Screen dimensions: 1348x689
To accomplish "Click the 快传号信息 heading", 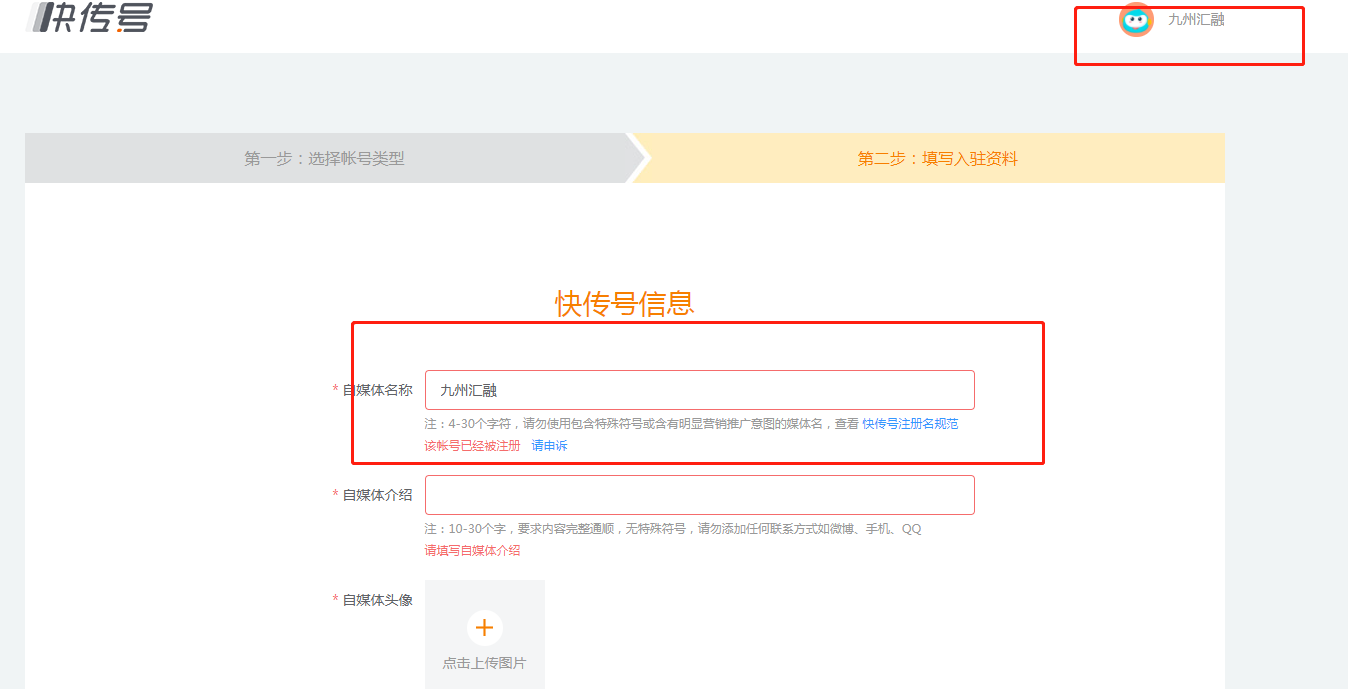I will 625,303.
